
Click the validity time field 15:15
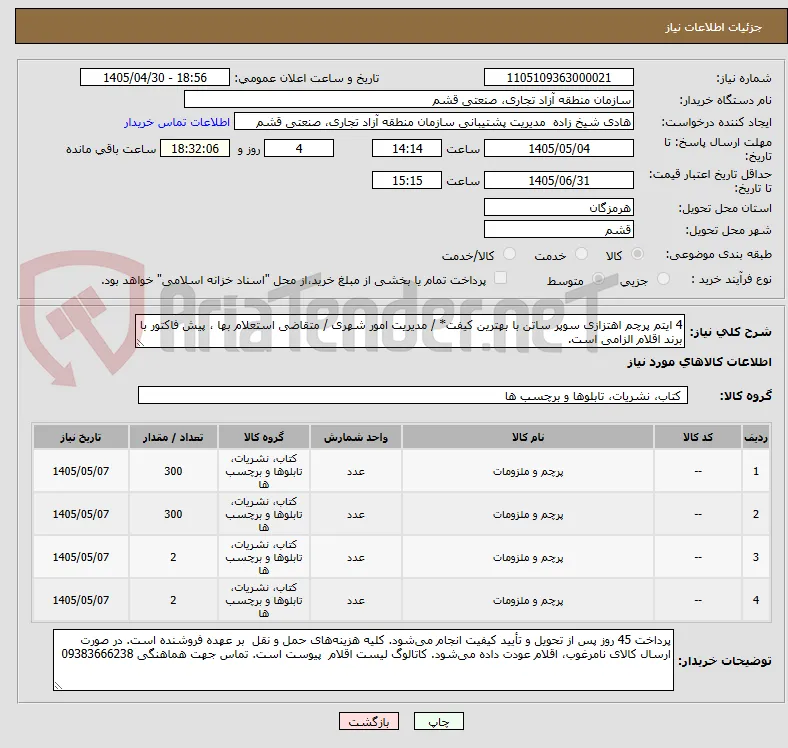click(407, 180)
